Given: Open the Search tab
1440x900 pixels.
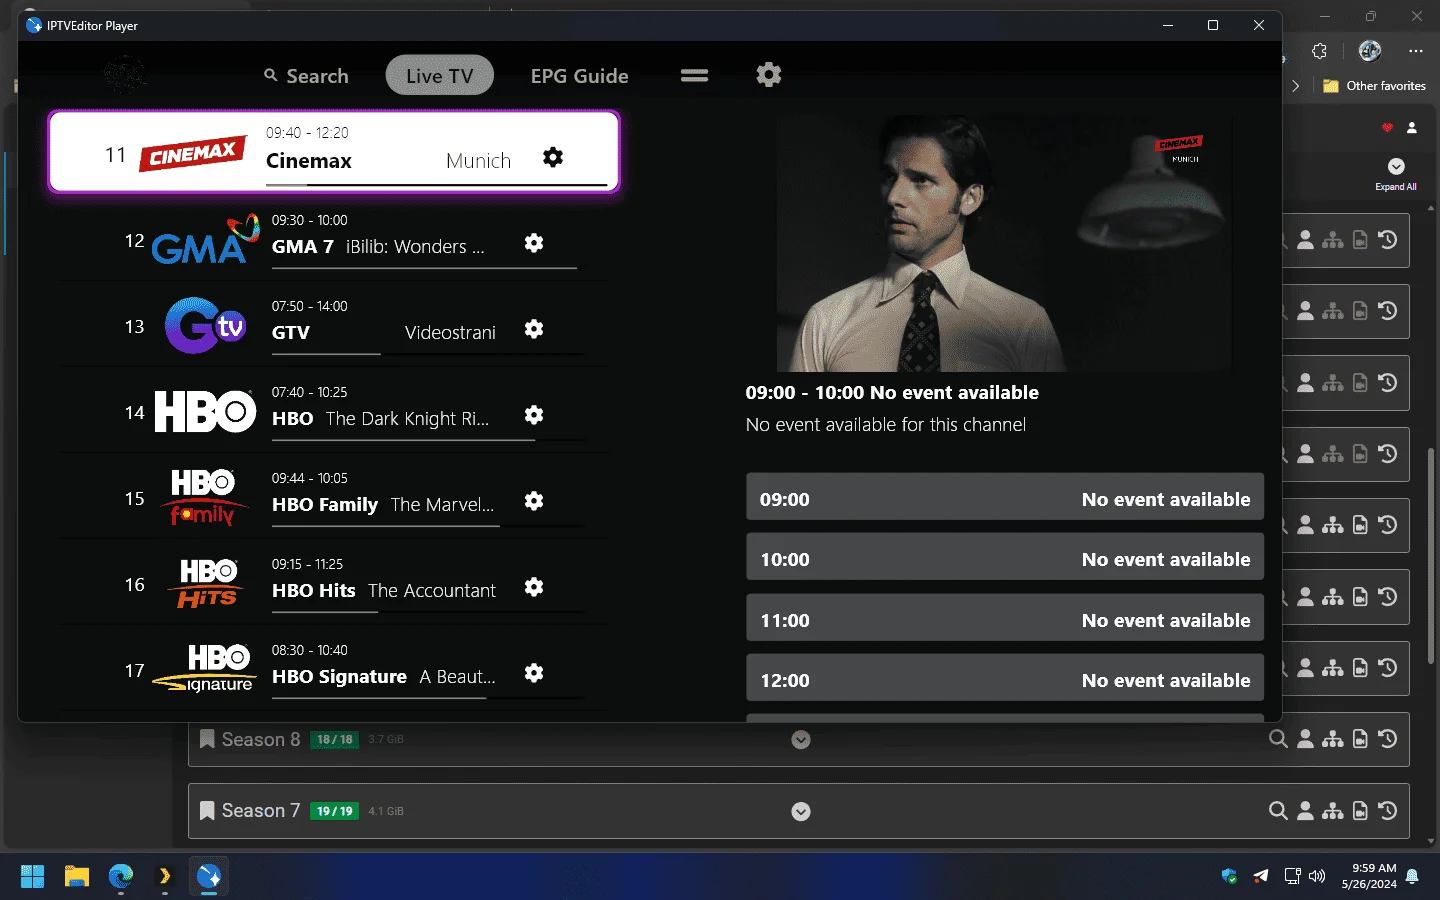Looking at the screenshot, I should point(306,76).
